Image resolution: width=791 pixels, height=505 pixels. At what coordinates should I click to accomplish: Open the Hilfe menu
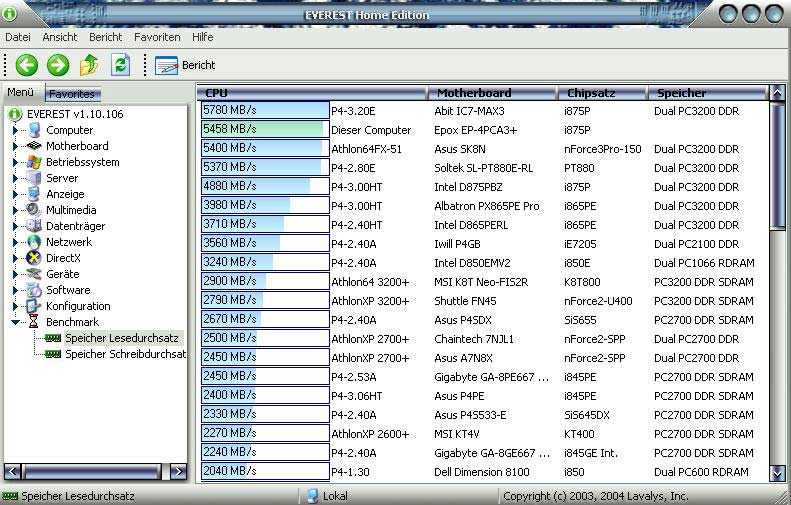202,37
